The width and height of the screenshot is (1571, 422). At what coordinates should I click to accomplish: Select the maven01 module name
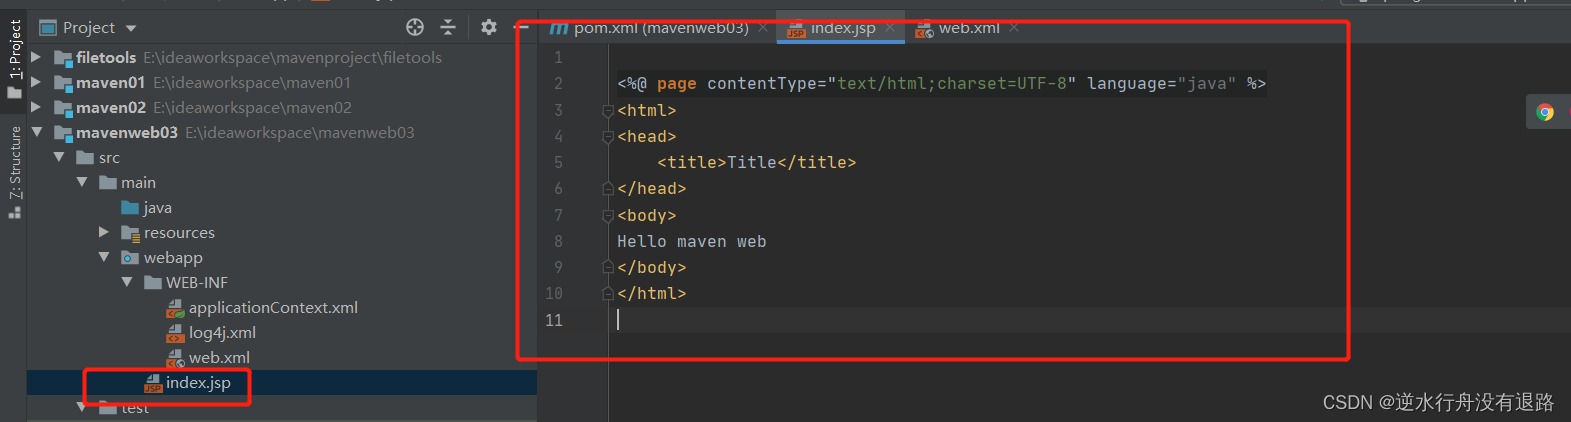[111, 82]
